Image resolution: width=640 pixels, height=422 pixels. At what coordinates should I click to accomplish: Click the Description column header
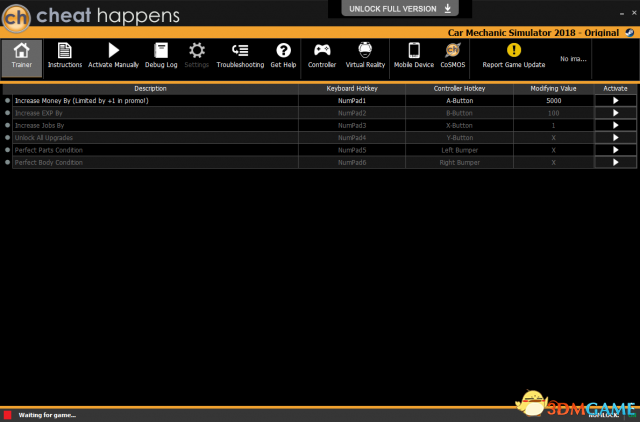150,89
